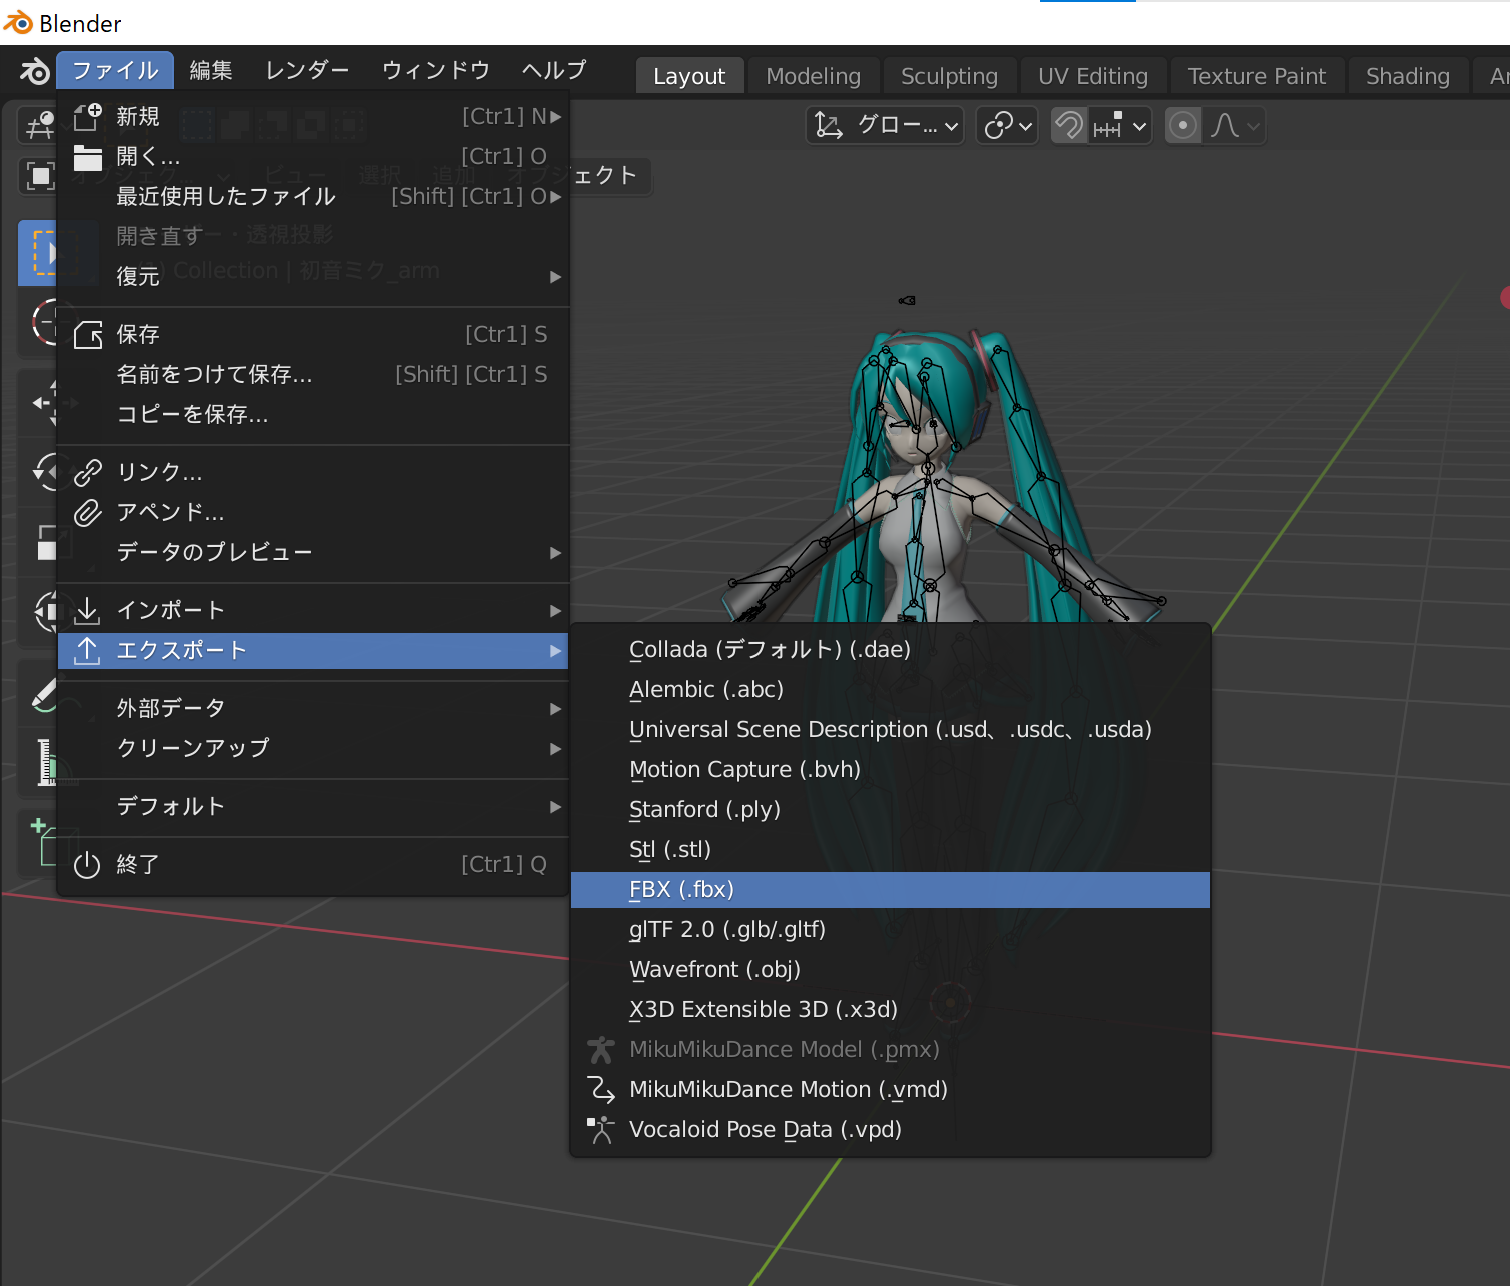
Task: Toggle the snap magnet button
Action: [1069, 125]
